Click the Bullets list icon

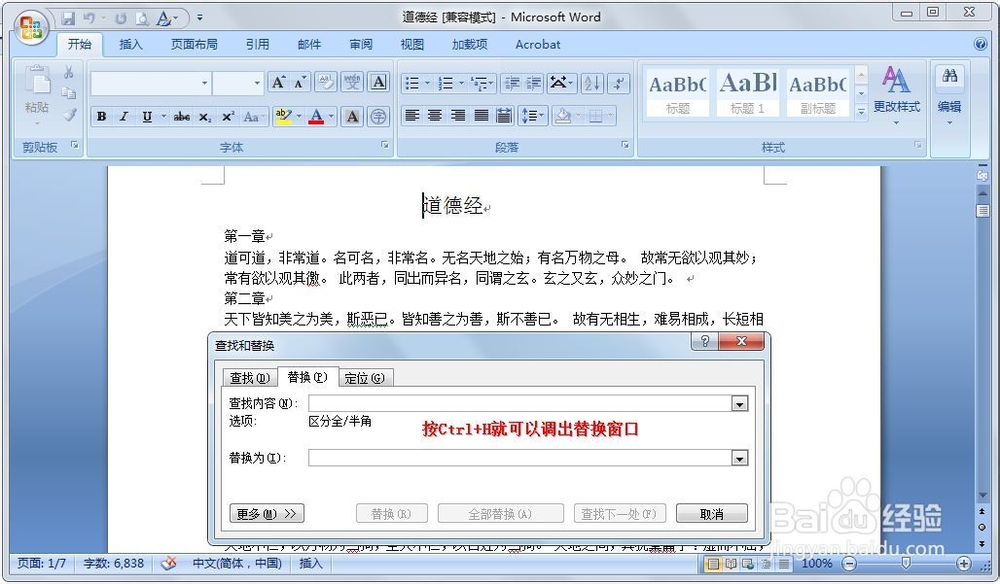tap(411, 83)
